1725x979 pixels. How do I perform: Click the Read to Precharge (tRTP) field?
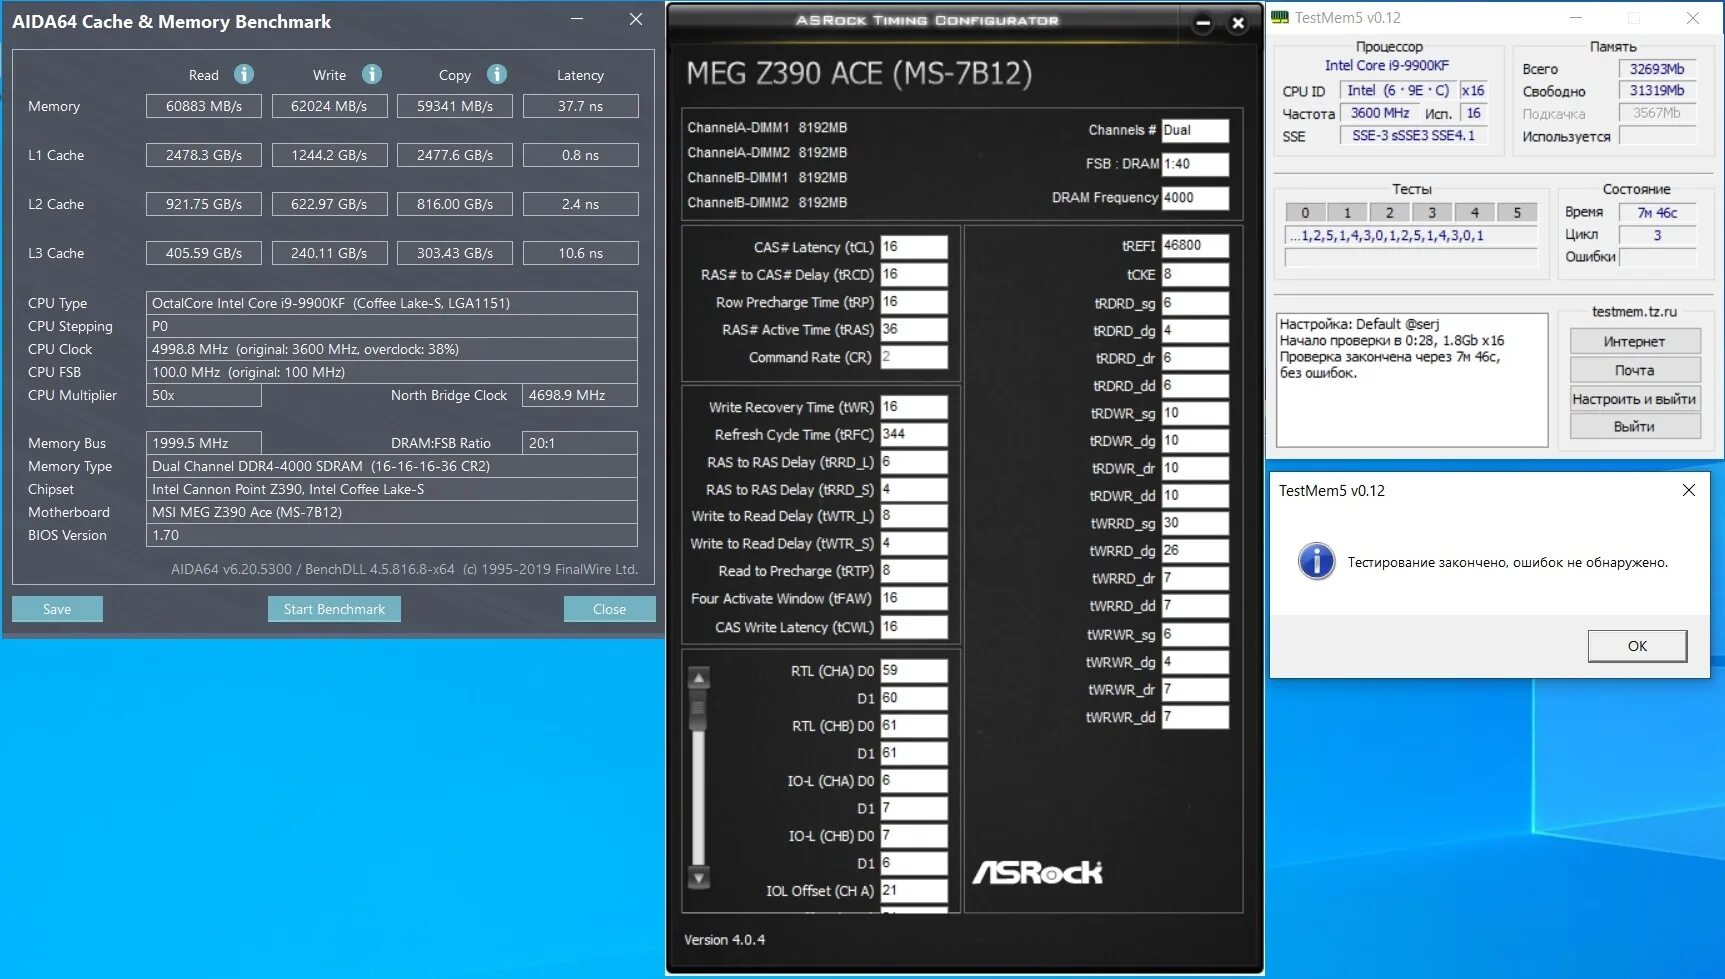pyautogui.click(x=914, y=571)
